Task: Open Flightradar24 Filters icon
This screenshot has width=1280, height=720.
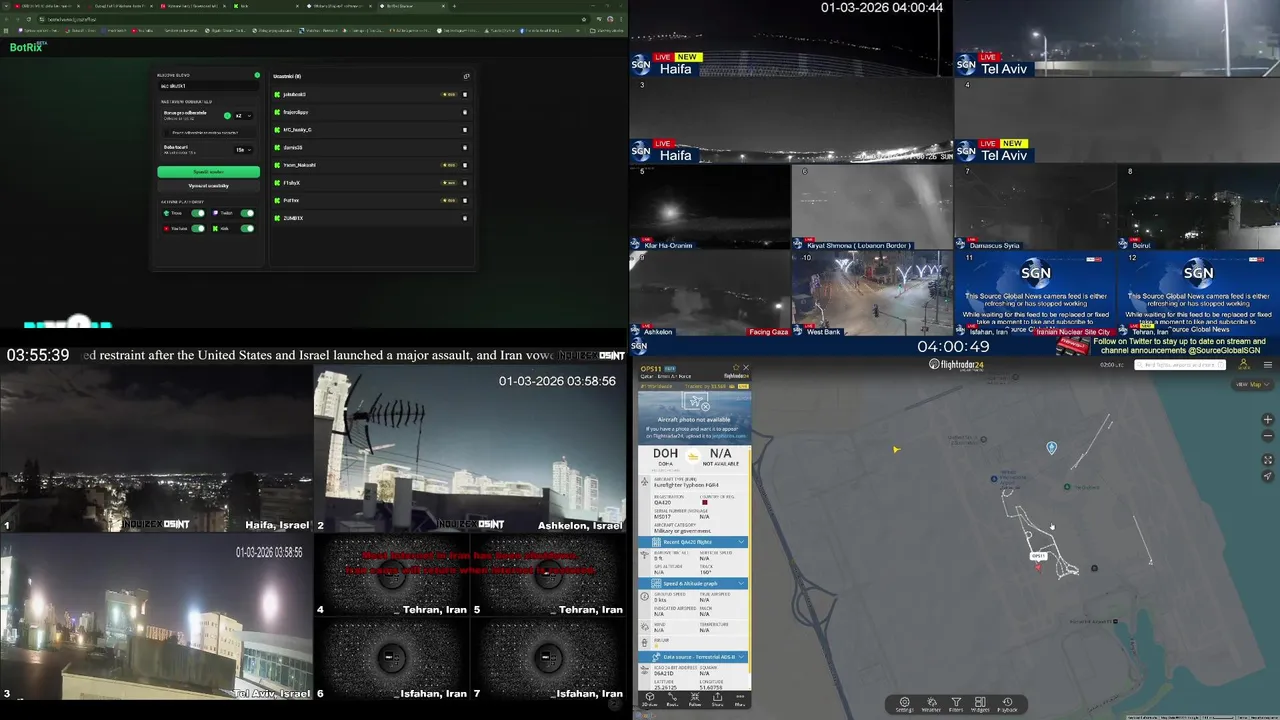Action: point(956,705)
